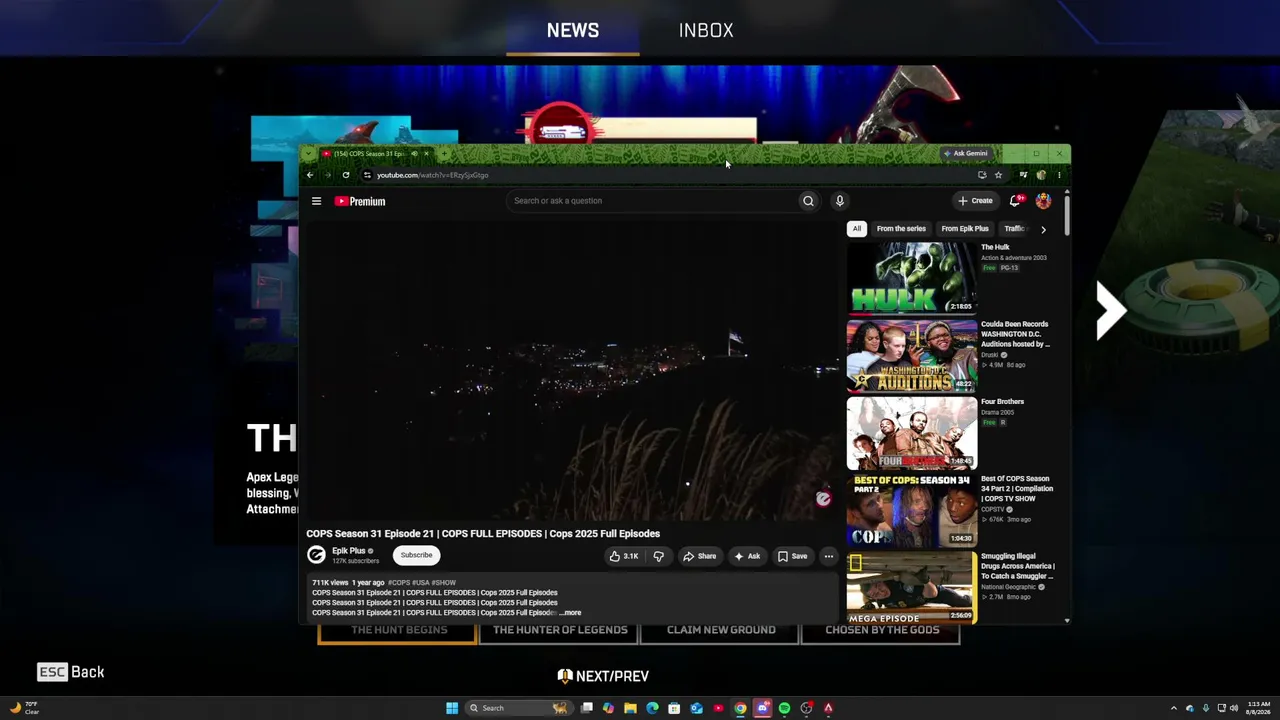Image resolution: width=1280 pixels, height=720 pixels.
Task: Like the COPS video
Action: pyautogui.click(x=624, y=556)
